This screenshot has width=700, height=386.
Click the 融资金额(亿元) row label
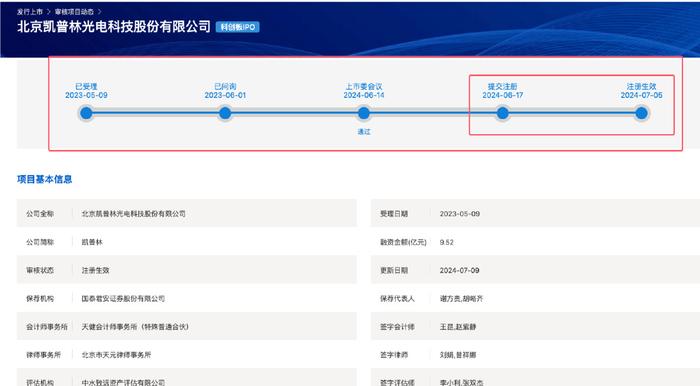click(x=403, y=242)
